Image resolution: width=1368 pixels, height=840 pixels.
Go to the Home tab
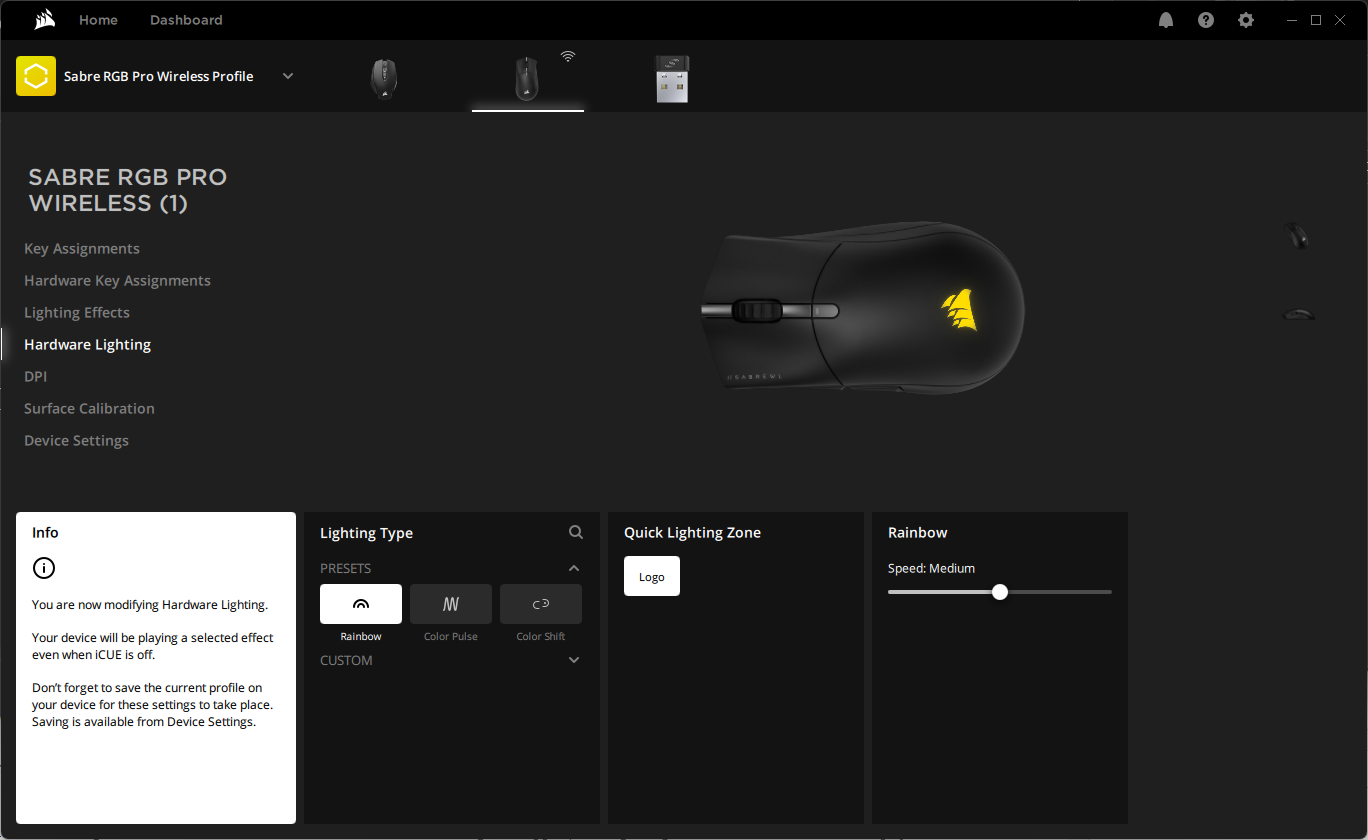(98, 20)
